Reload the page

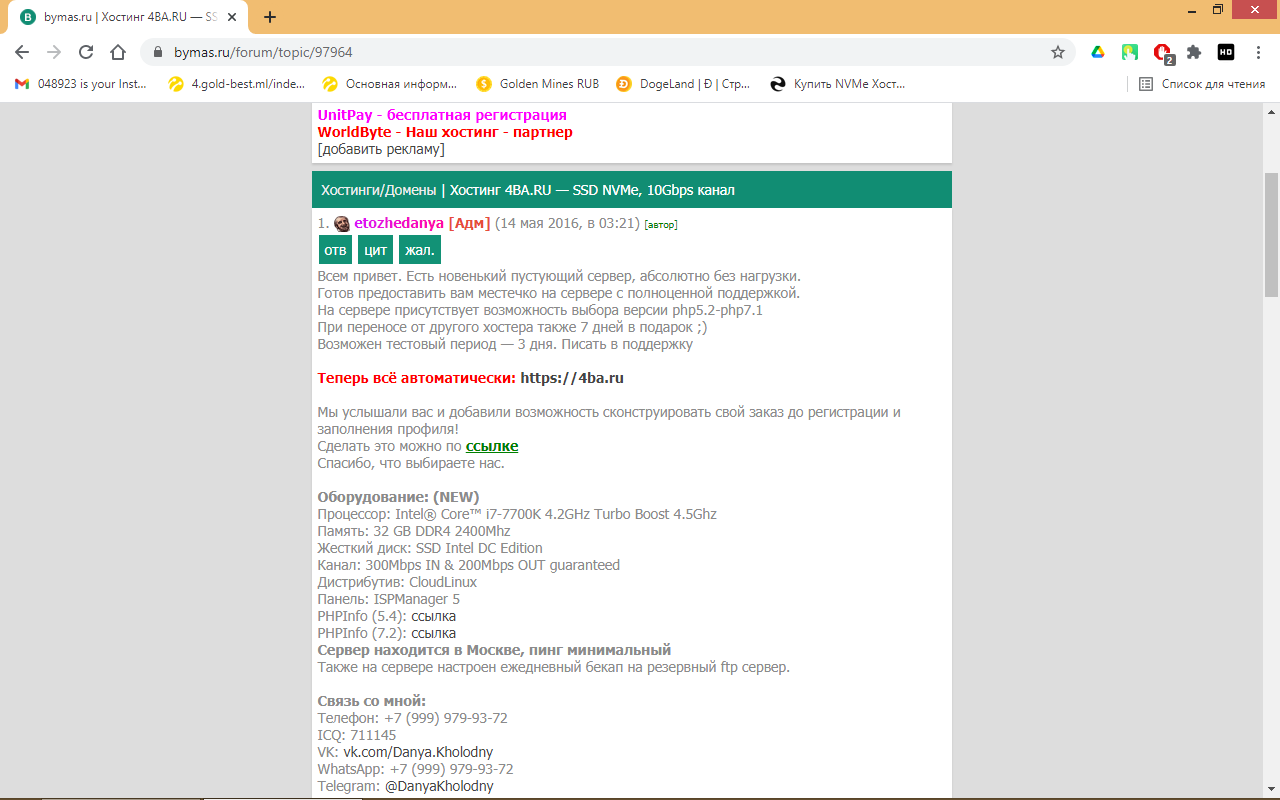[x=86, y=52]
